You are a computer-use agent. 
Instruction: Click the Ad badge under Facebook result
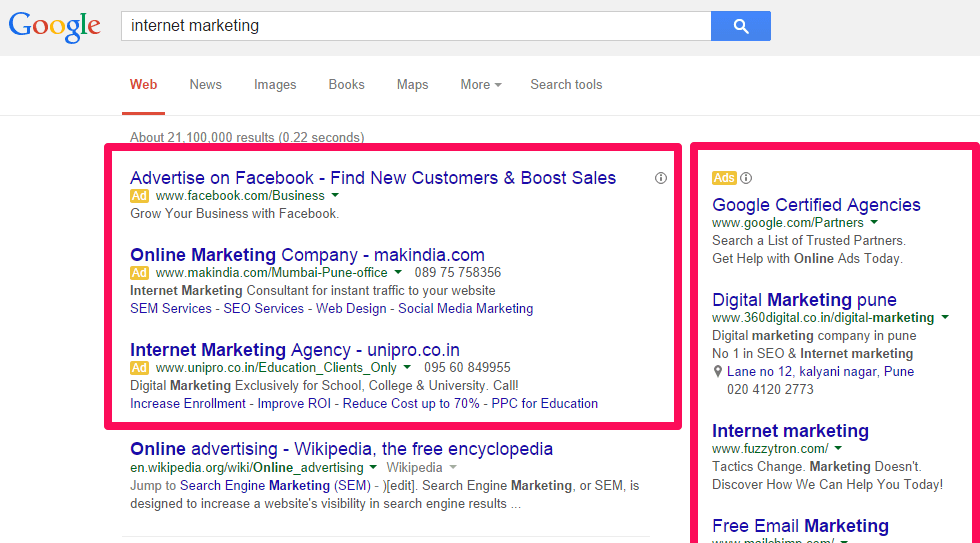pos(139,196)
